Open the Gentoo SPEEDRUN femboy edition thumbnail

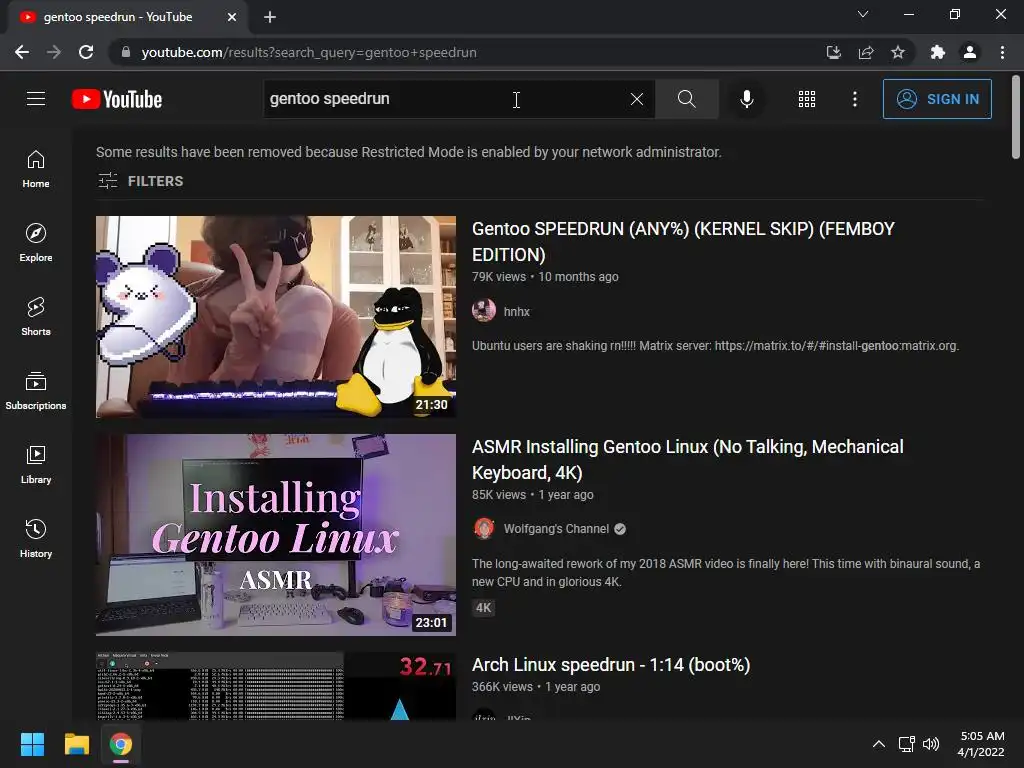(276, 317)
